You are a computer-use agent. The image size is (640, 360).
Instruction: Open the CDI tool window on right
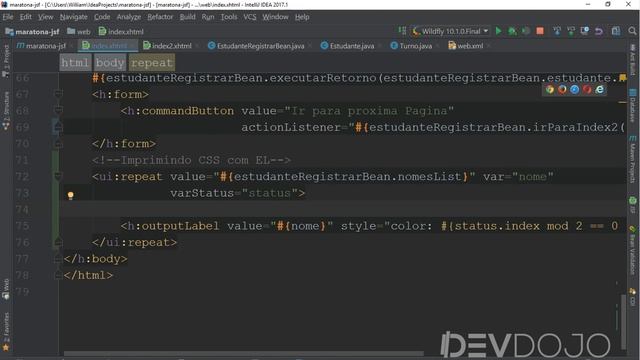(632, 297)
